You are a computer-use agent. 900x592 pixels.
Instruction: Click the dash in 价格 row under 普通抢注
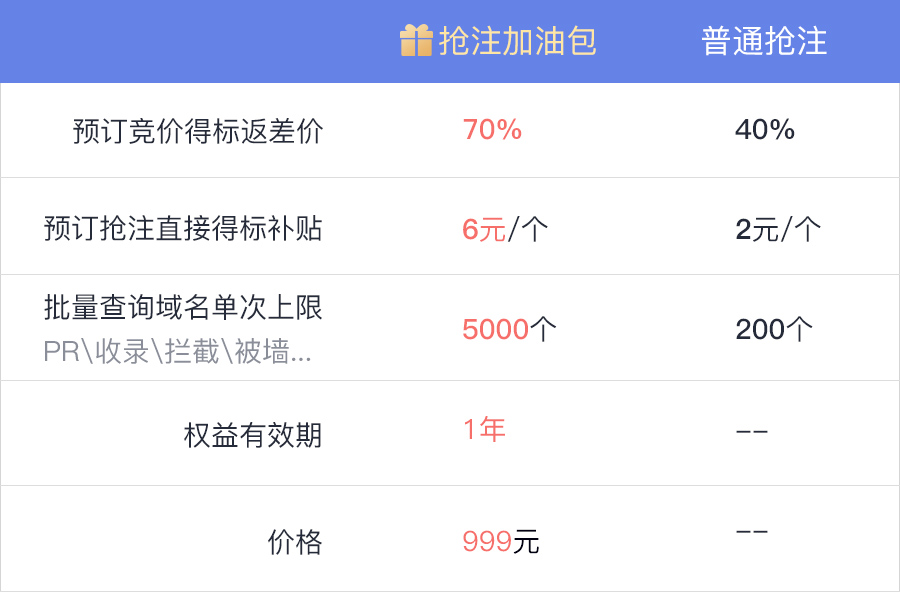(752, 532)
